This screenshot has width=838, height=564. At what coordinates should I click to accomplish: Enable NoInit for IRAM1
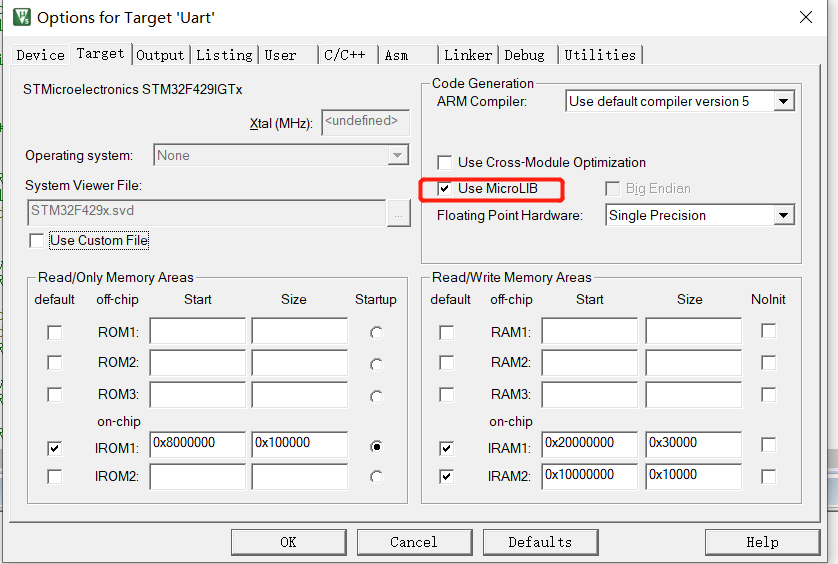769,445
